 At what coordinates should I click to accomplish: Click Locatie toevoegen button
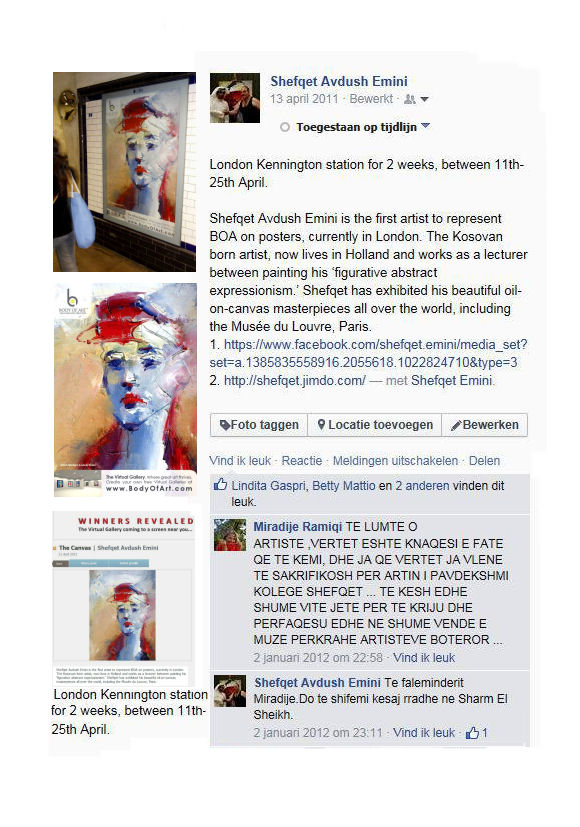pos(374,425)
